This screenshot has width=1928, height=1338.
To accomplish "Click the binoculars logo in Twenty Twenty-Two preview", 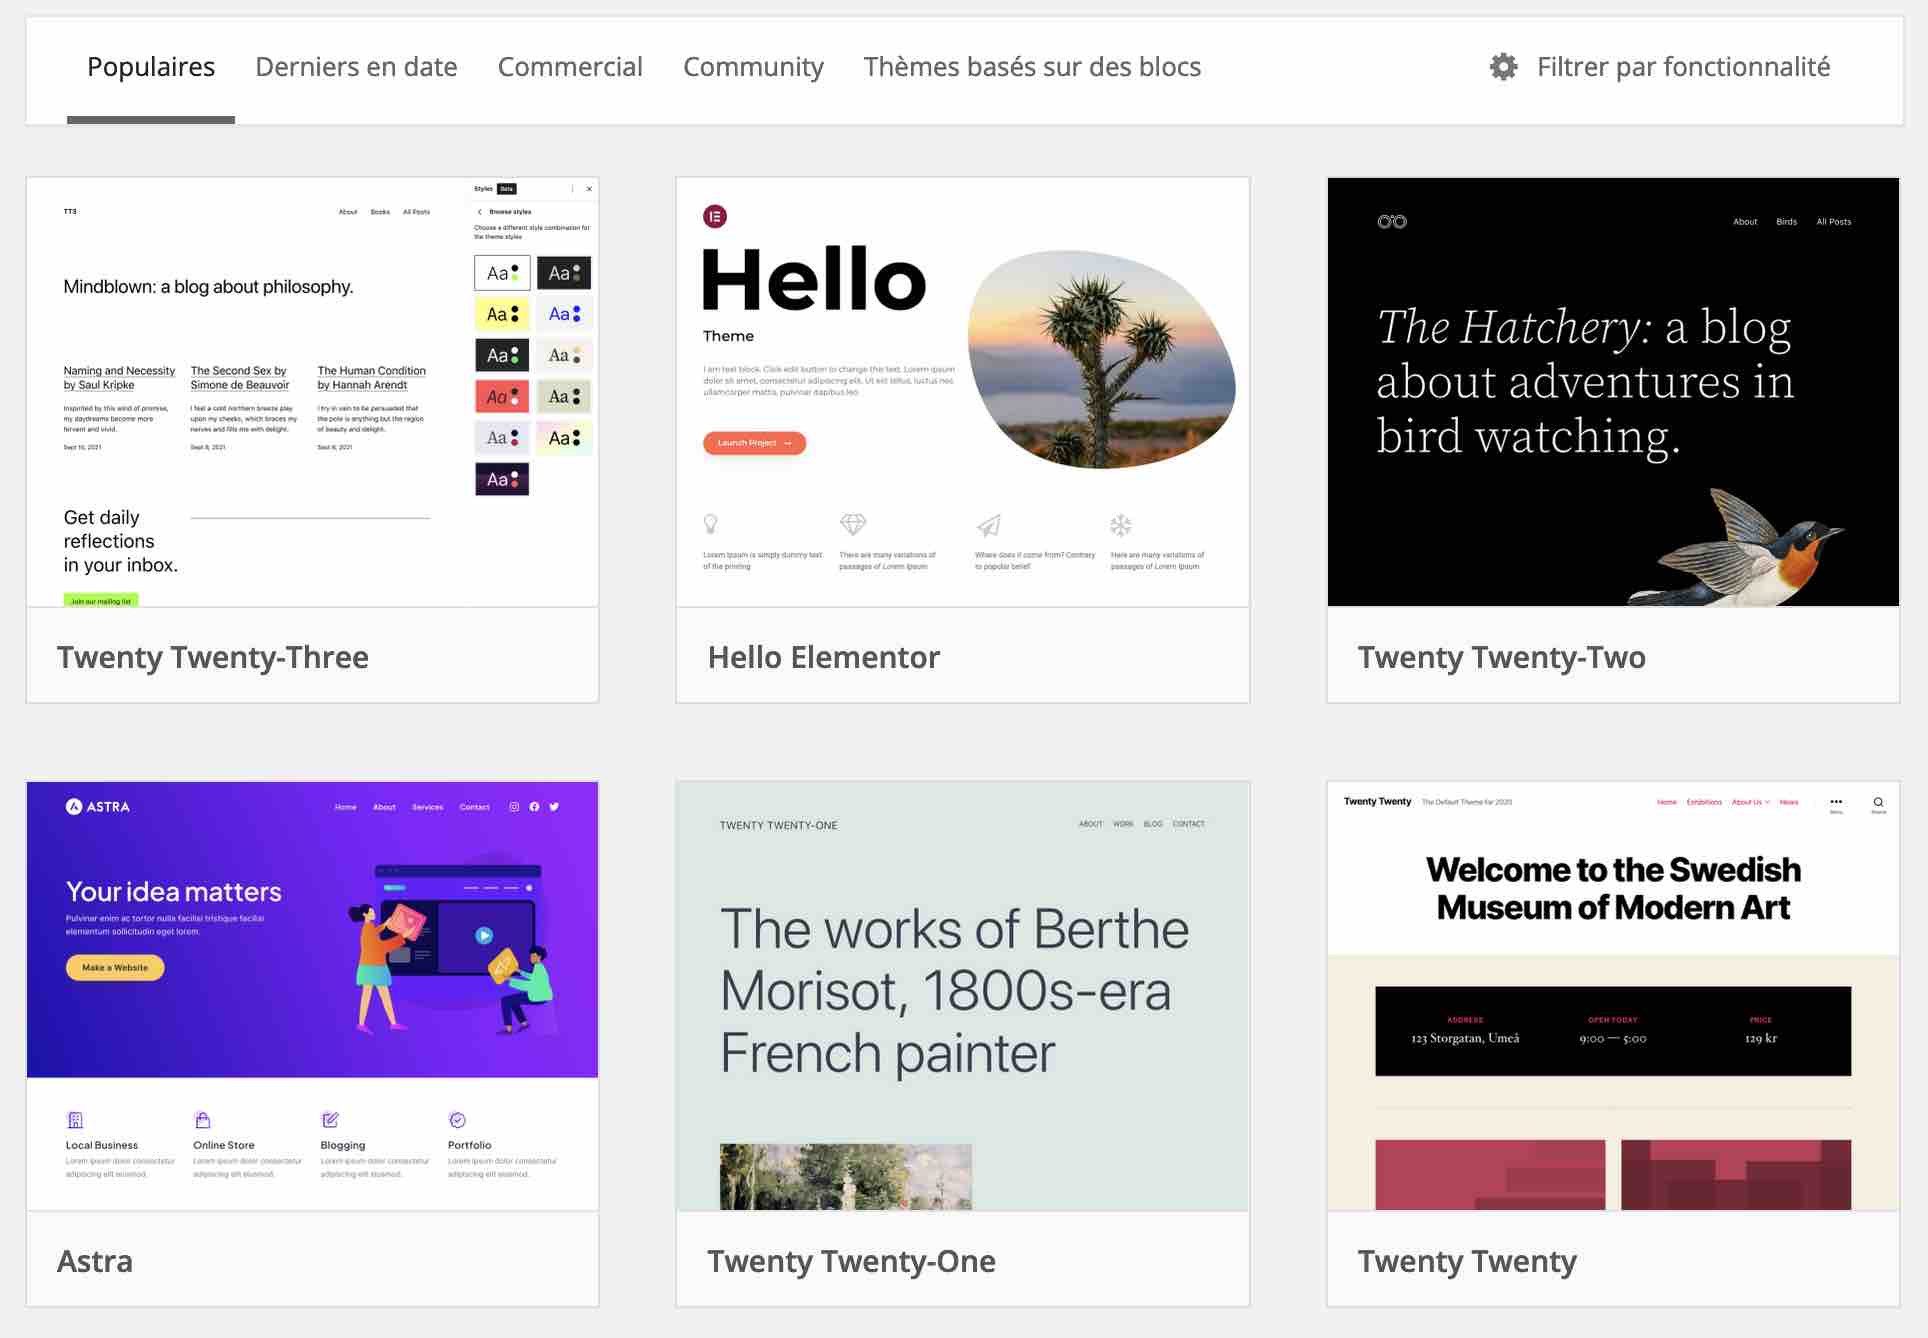I will pyautogui.click(x=1392, y=221).
